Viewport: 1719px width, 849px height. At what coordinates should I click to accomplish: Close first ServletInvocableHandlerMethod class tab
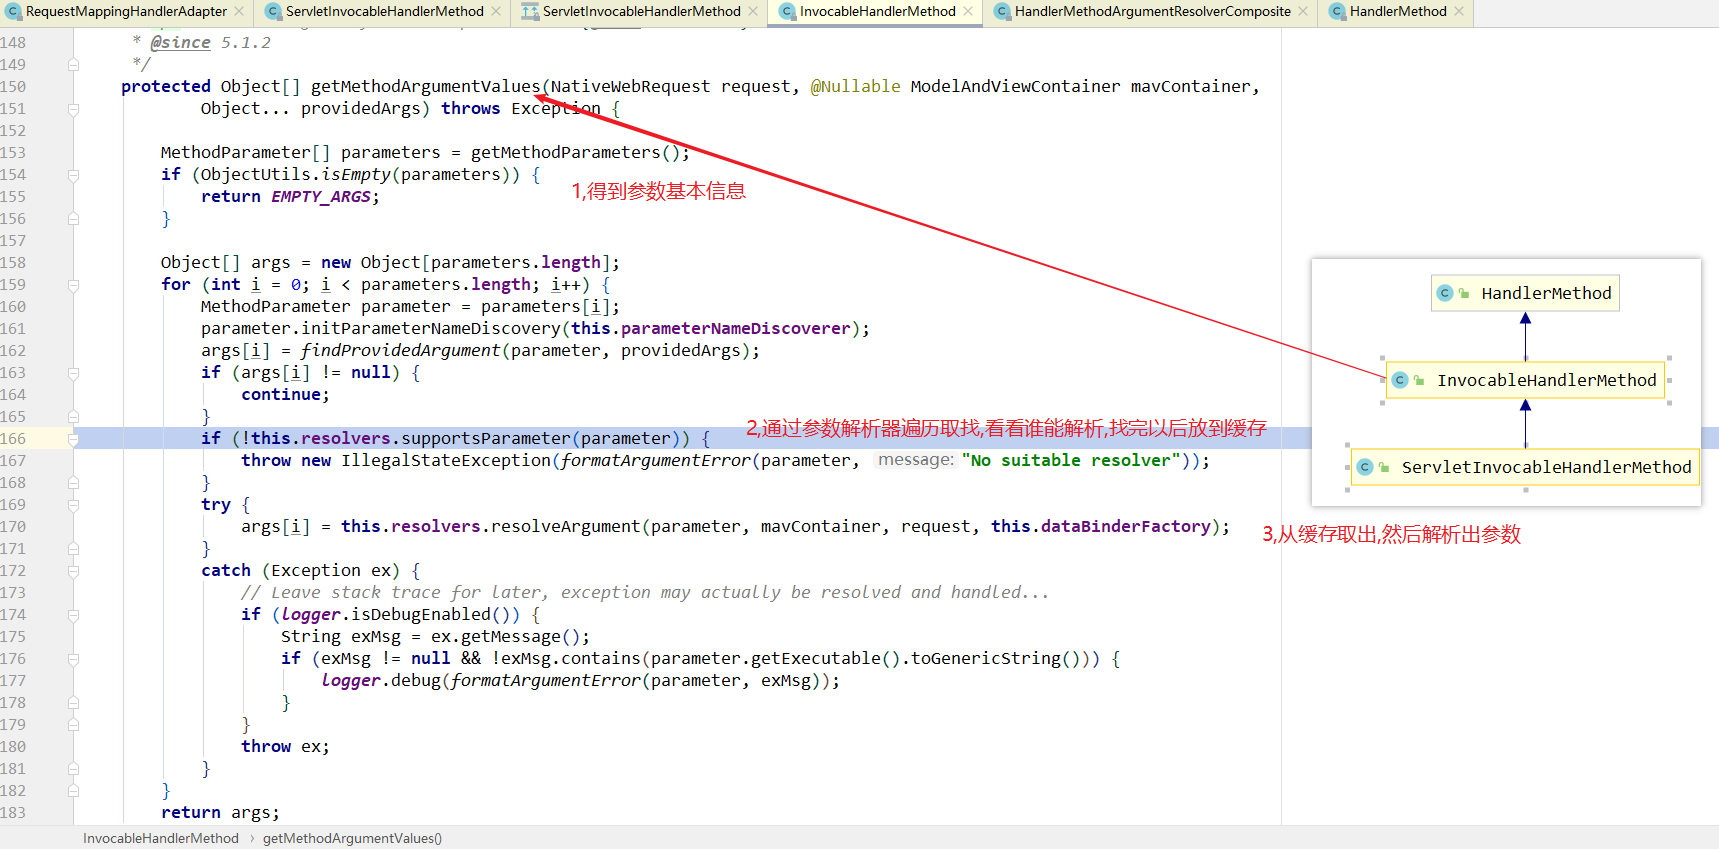pyautogui.click(x=495, y=12)
